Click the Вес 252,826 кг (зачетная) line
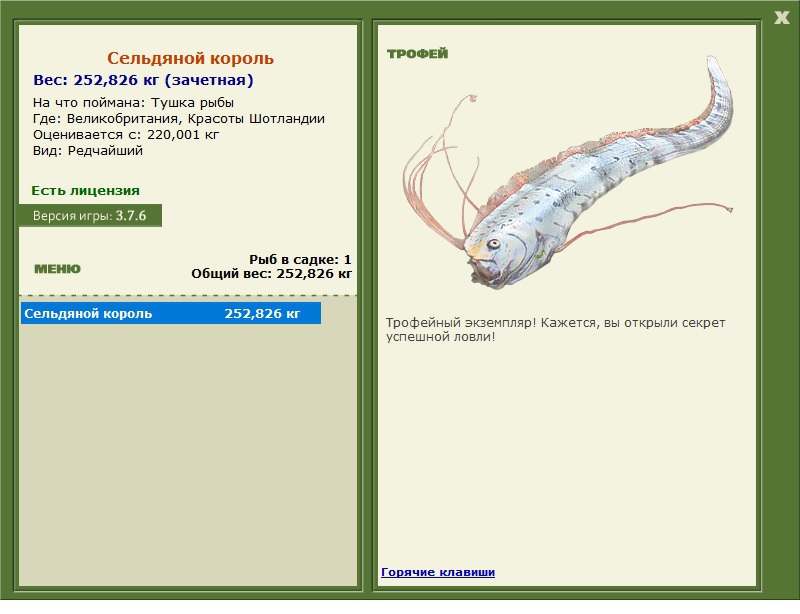The width and height of the screenshot is (800, 614). (143, 80)
